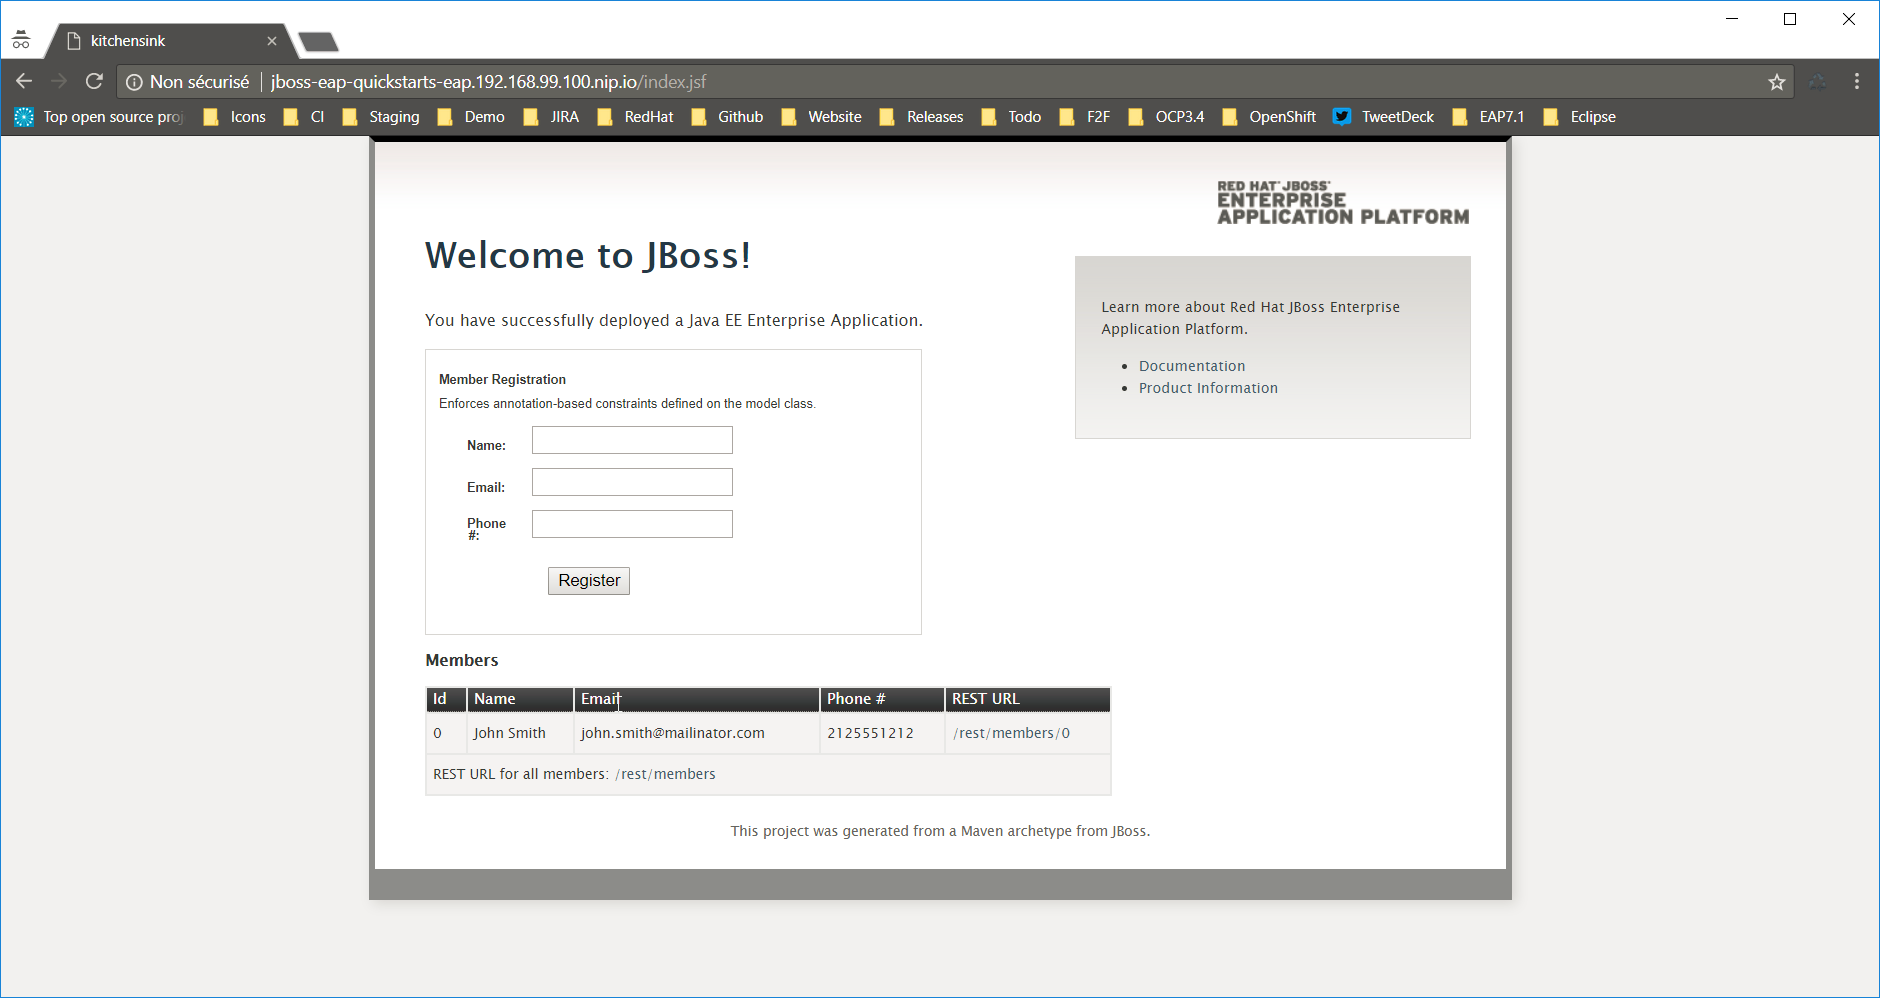Click the browser back arrow
This screenshot has height=998, width=1880.
pyautogui.click(x=24, y=81)
